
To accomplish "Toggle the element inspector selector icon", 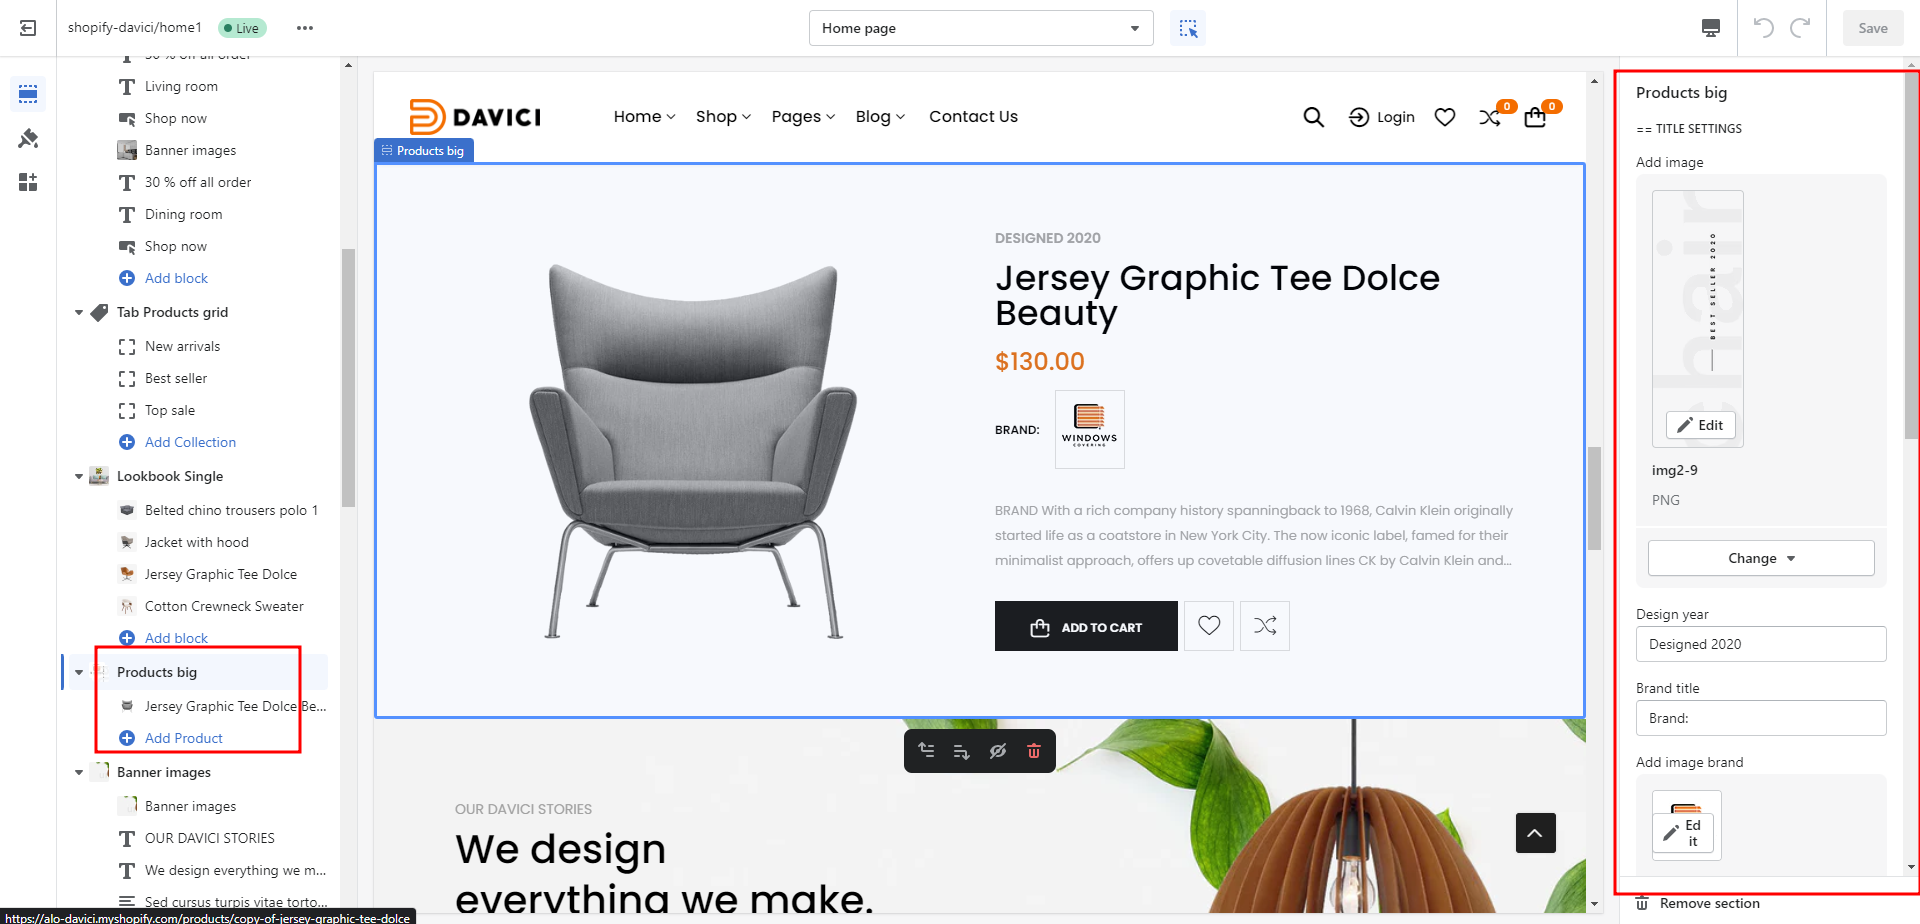I will click(x=1188, y=28).
